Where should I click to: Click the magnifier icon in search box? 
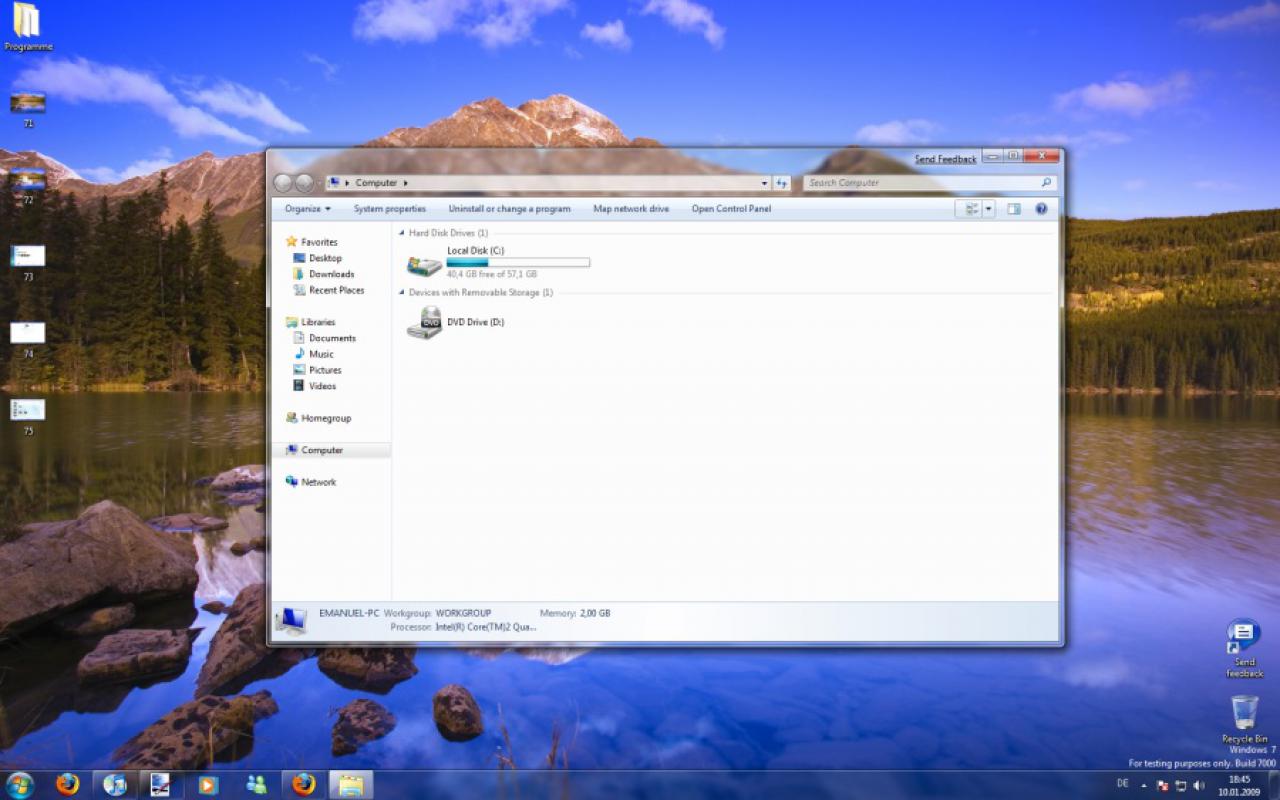(1047, 183)
